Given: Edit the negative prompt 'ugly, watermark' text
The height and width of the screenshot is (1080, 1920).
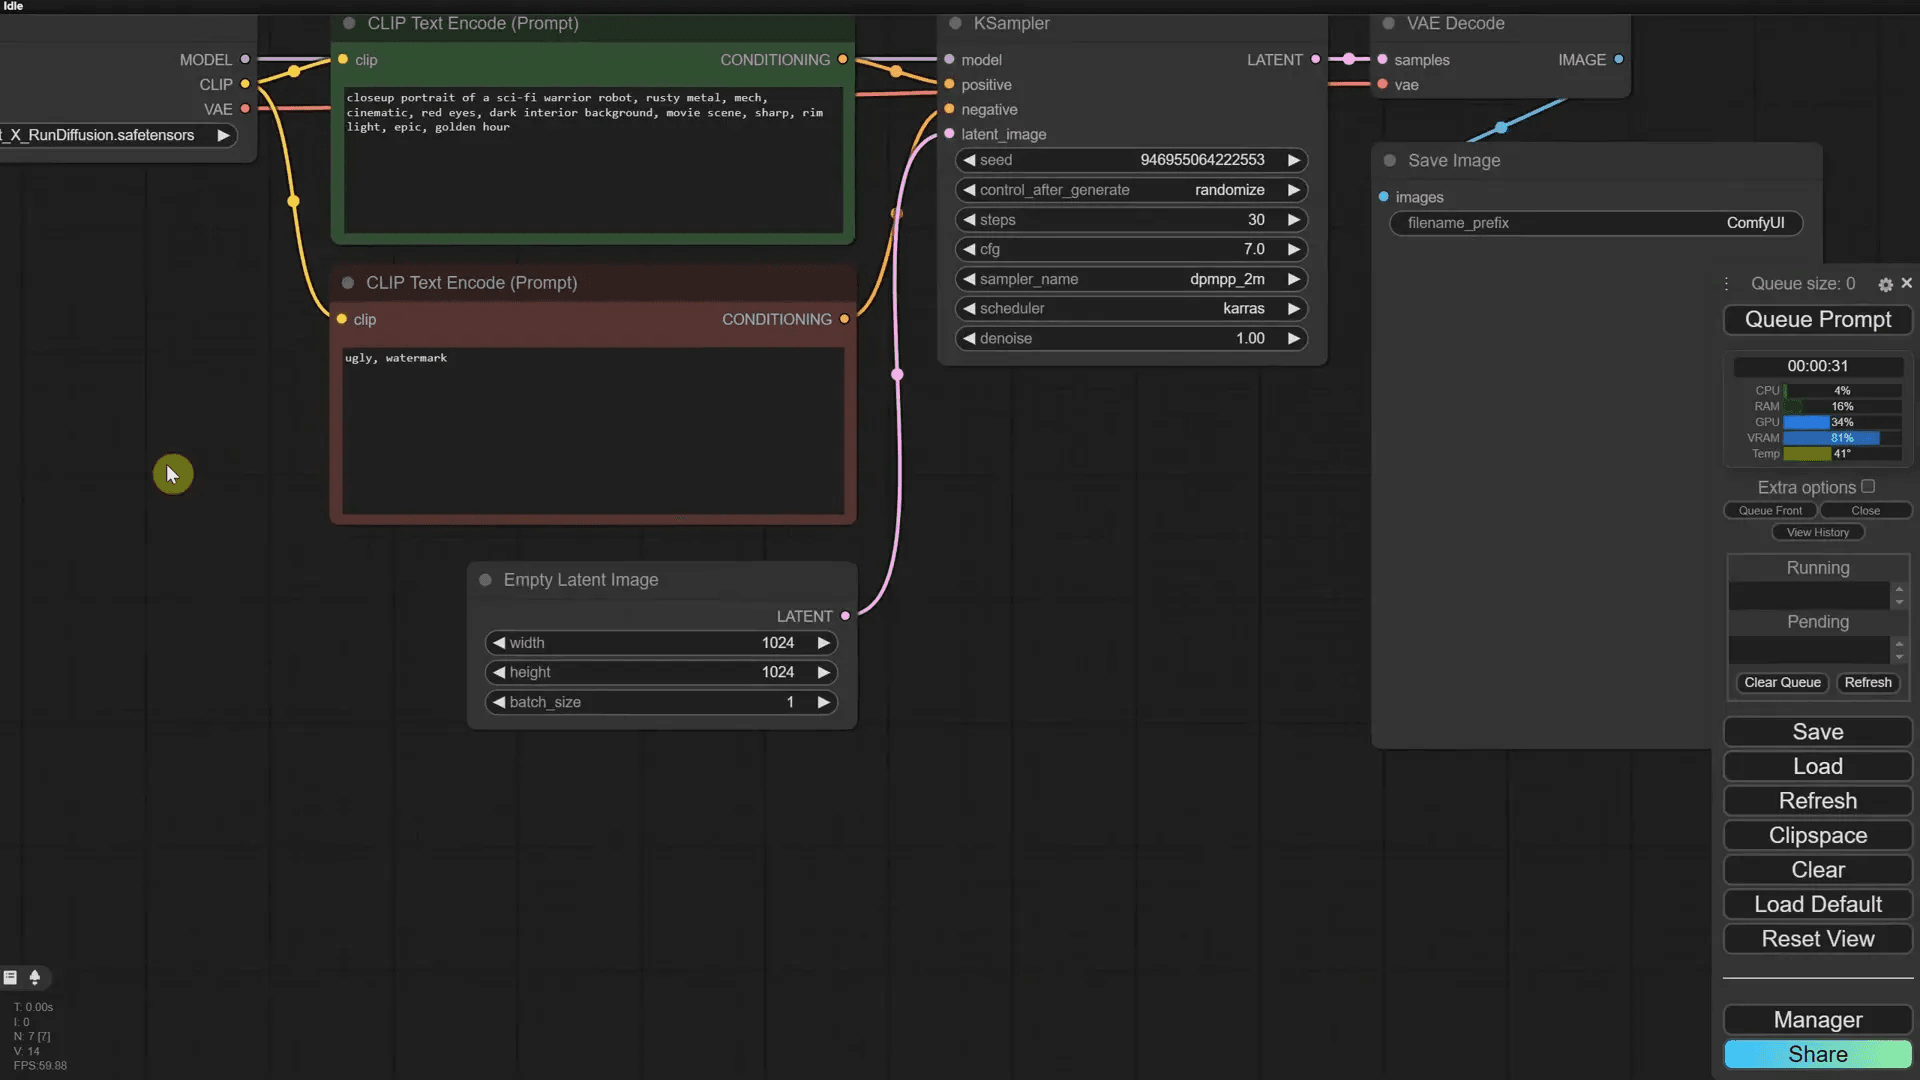Looking at the screenshot, I should [x=593, y=430].
